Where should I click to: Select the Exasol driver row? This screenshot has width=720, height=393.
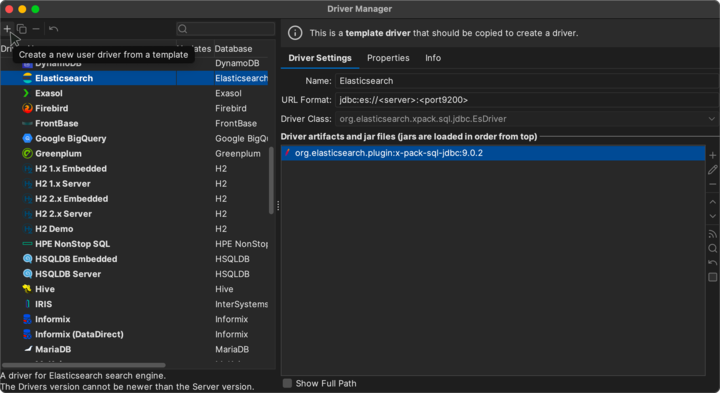point(134,93)
